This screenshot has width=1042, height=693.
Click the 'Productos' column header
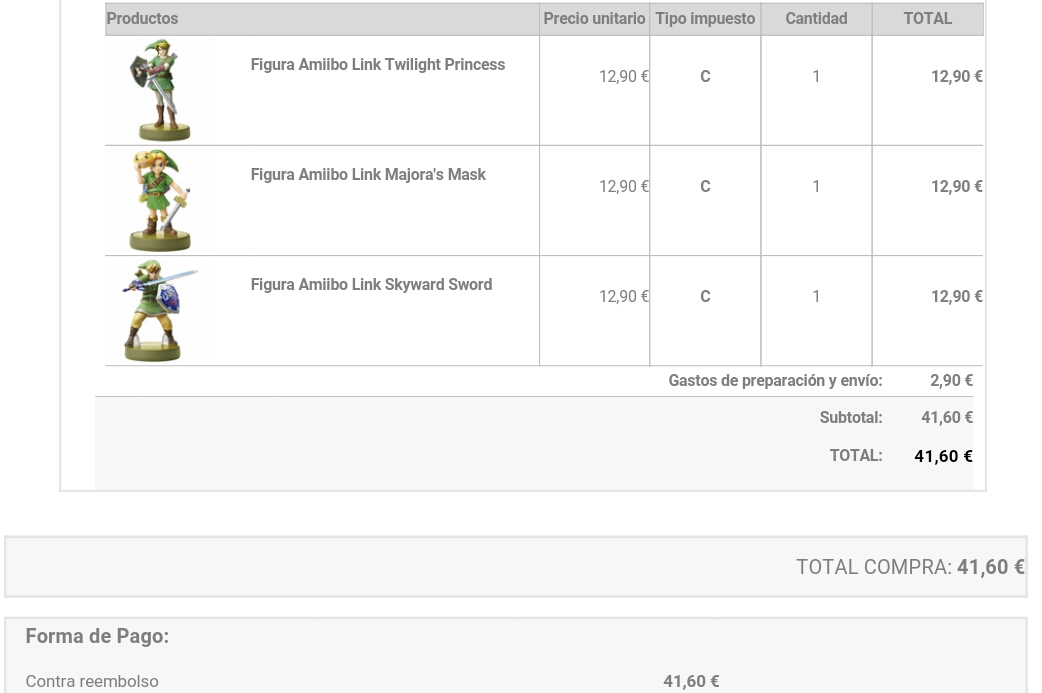pyautogui.click(x=142, y=19)
